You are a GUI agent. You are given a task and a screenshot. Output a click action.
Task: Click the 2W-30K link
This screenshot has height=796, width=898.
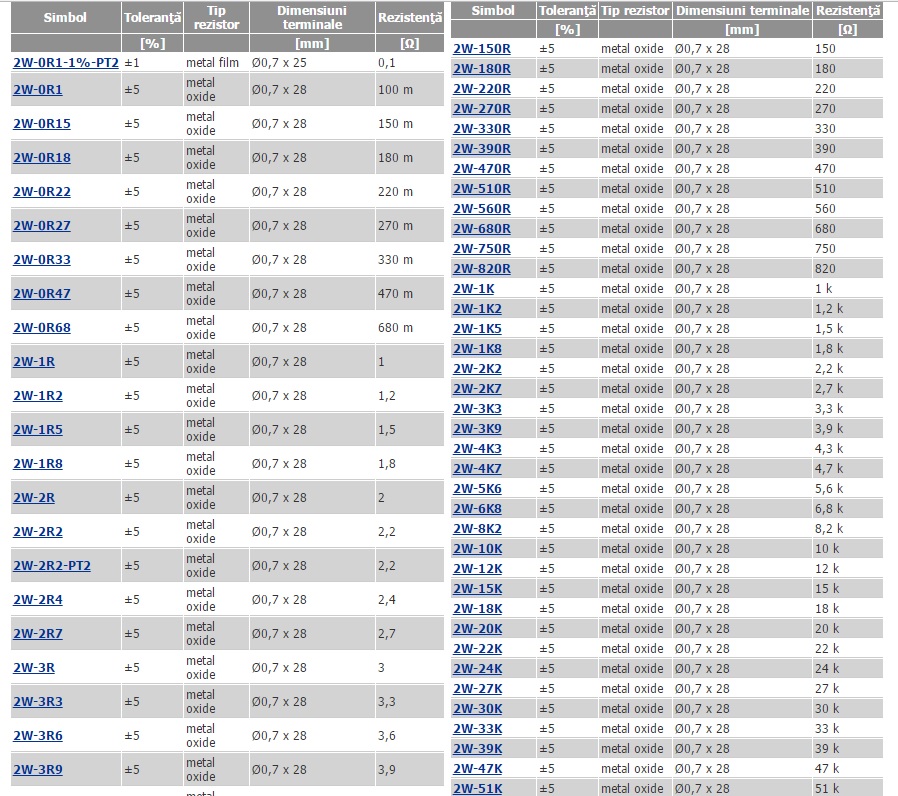pyautogui.click(x=478, y=710)
